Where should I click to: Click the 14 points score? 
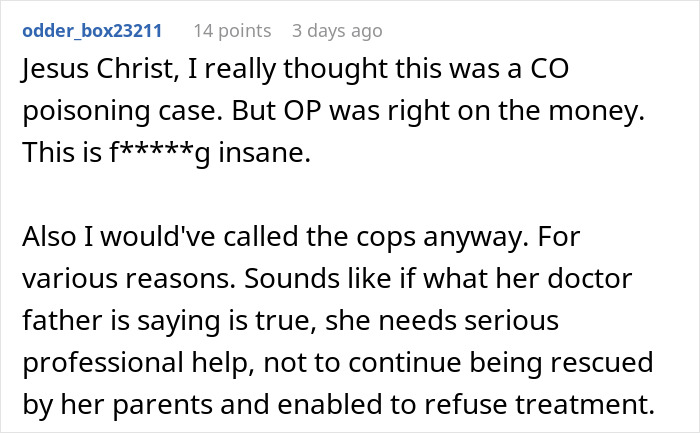pyautogui.click(x=232, y=31)
